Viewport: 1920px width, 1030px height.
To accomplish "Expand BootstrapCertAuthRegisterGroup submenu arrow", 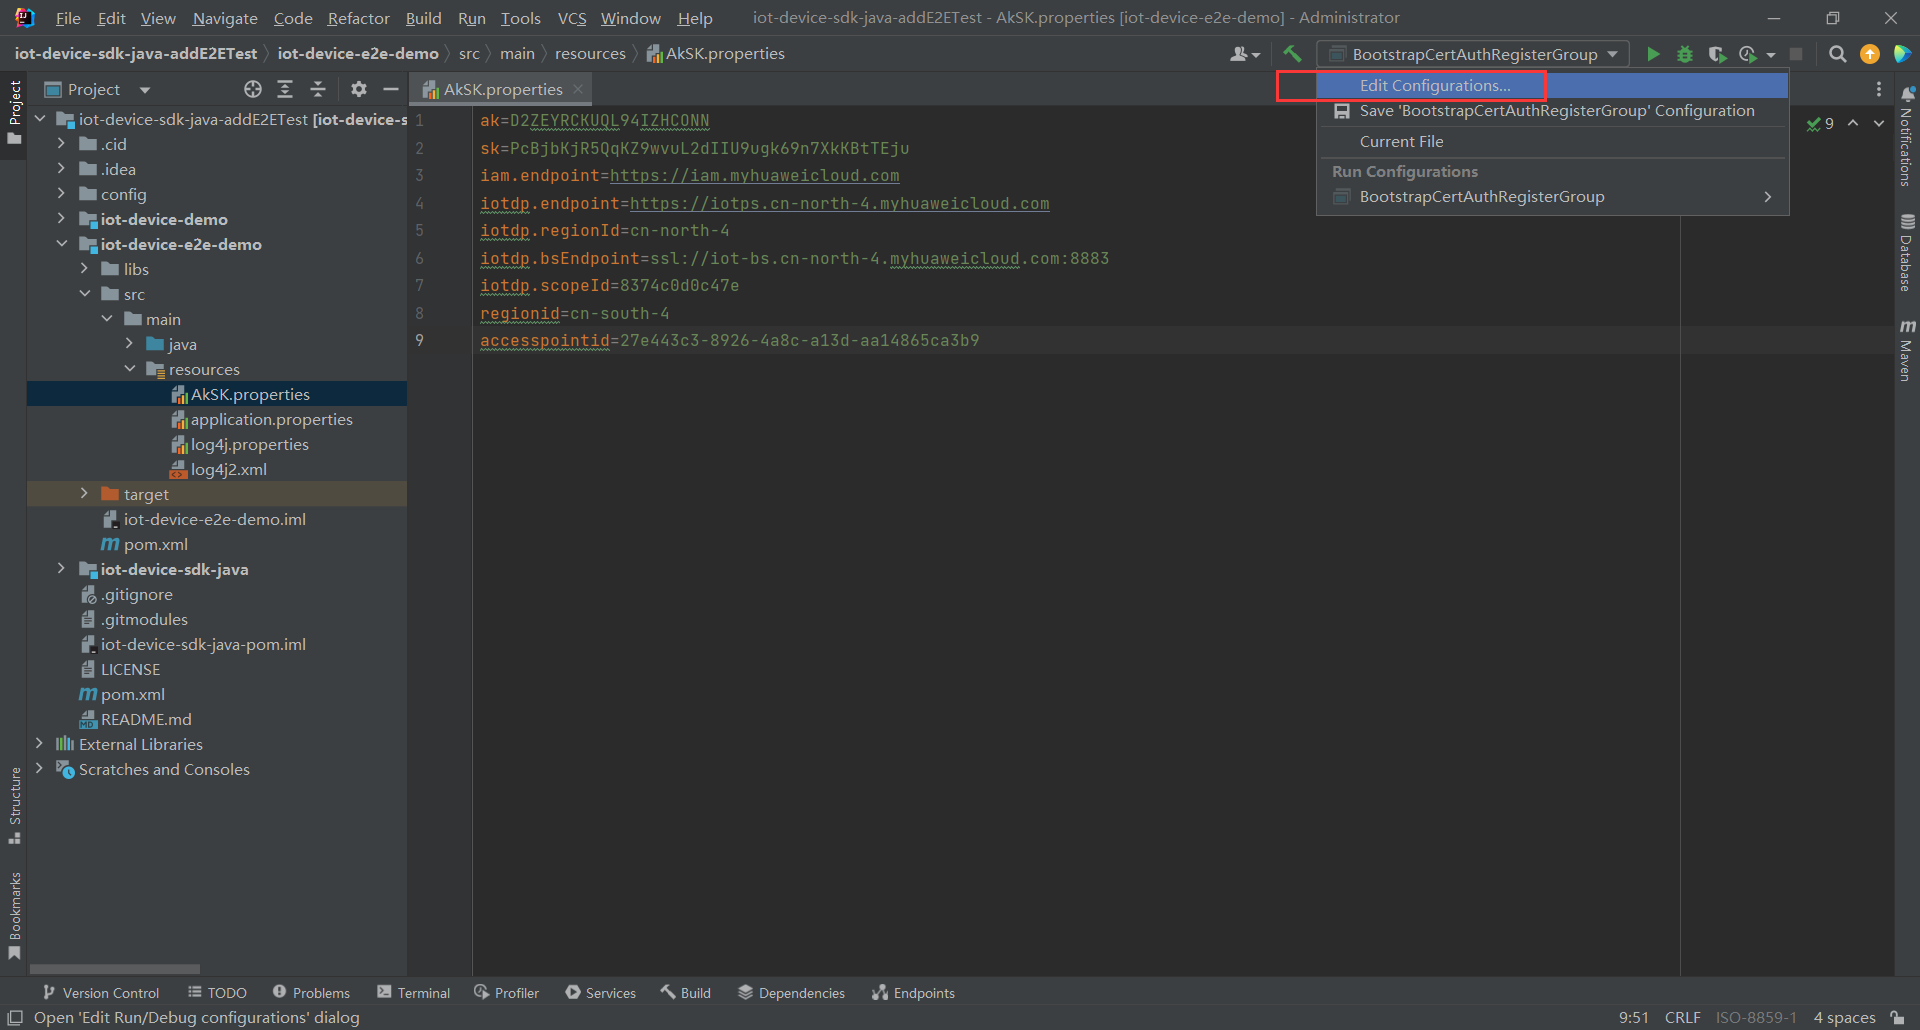I will [x=1768, y=197].
